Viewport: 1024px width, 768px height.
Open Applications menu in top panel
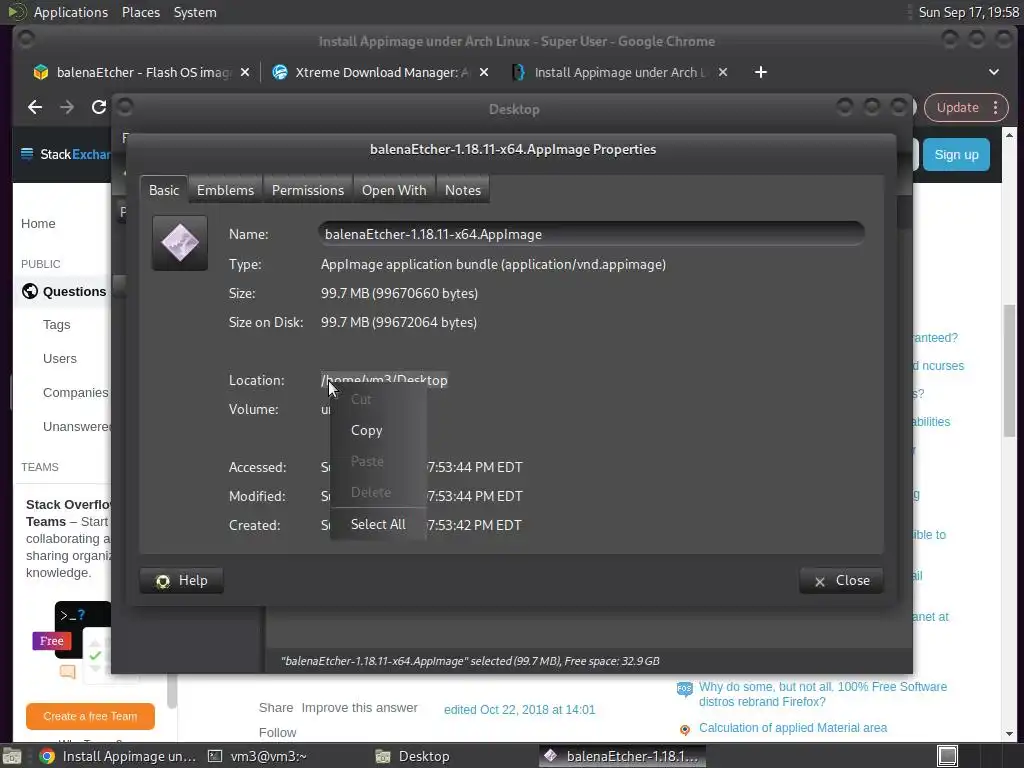71,12
